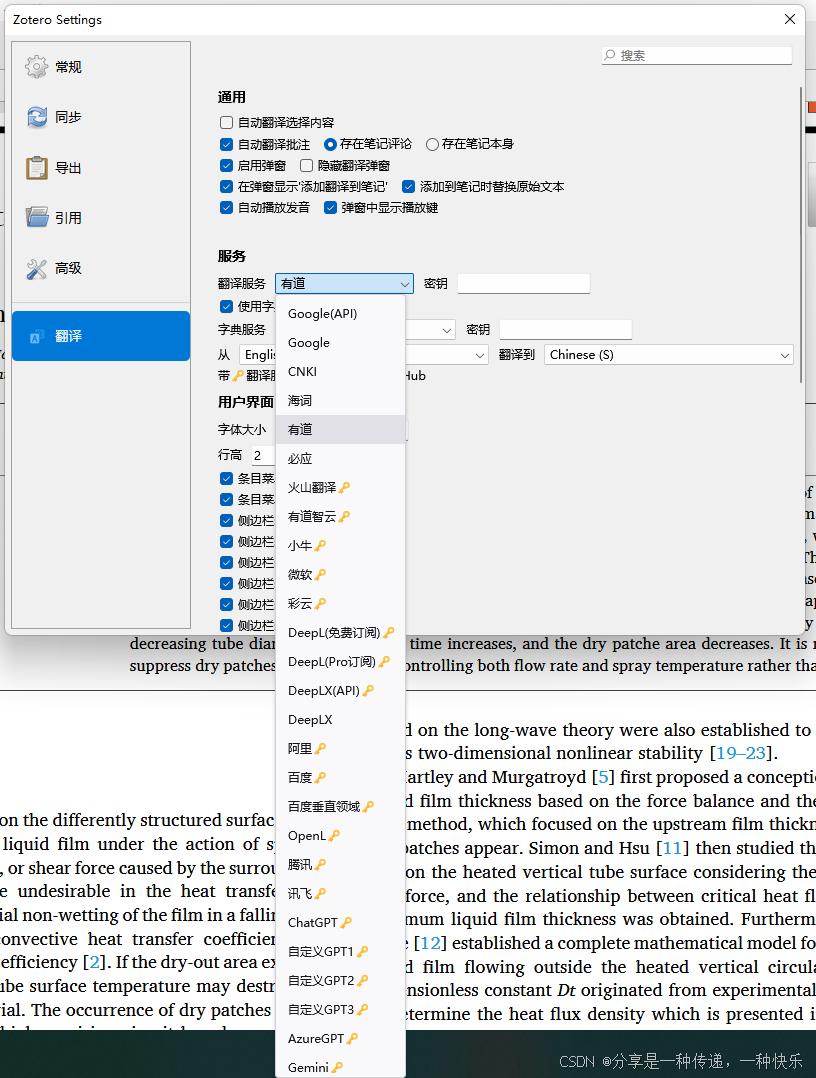Click the 行高 value field

(x=263, y=455)
